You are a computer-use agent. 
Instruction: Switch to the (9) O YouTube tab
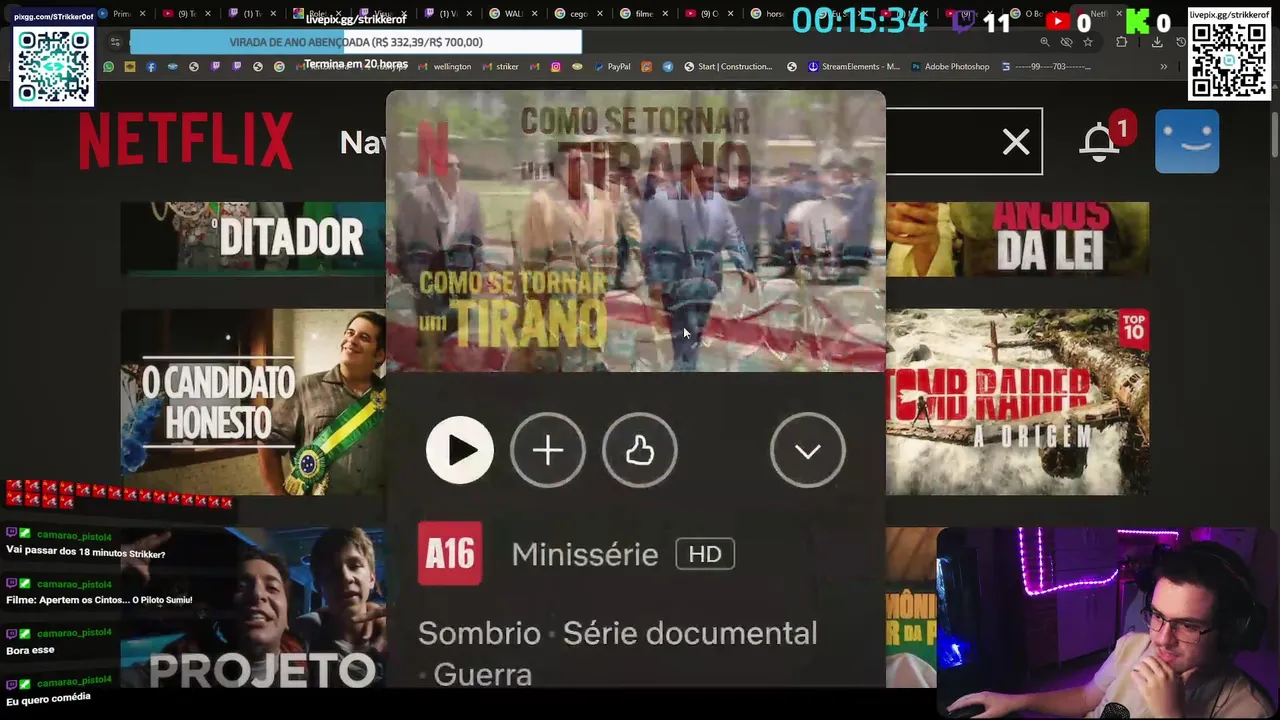pyautogui.click(x=710, y=14)
